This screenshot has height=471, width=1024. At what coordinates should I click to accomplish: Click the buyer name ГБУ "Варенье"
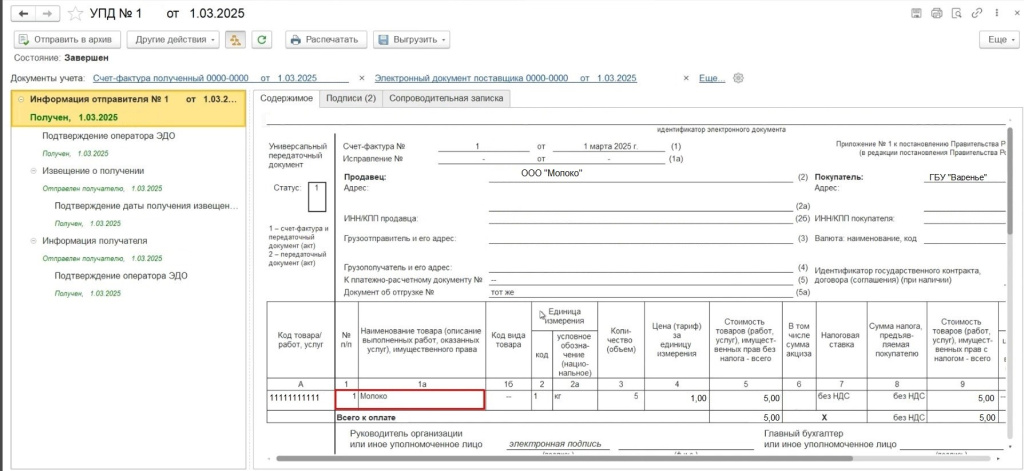point(958,177)
